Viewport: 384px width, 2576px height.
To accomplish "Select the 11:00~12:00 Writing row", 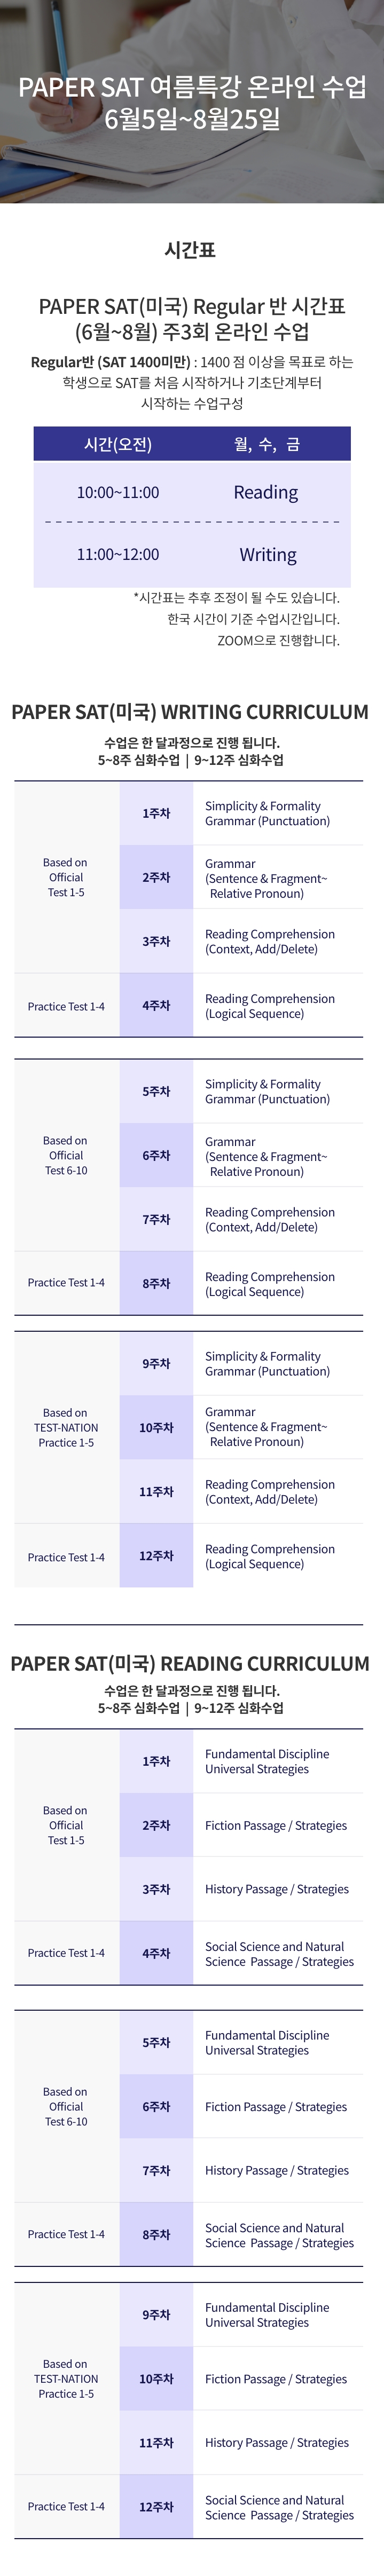I will 192,554.
